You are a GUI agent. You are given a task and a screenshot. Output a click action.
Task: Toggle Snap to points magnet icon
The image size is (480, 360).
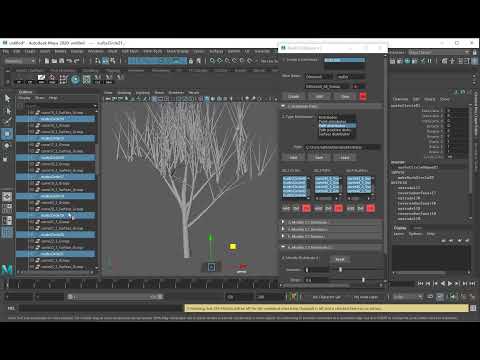pyautogui.click(x=227, y=61)
